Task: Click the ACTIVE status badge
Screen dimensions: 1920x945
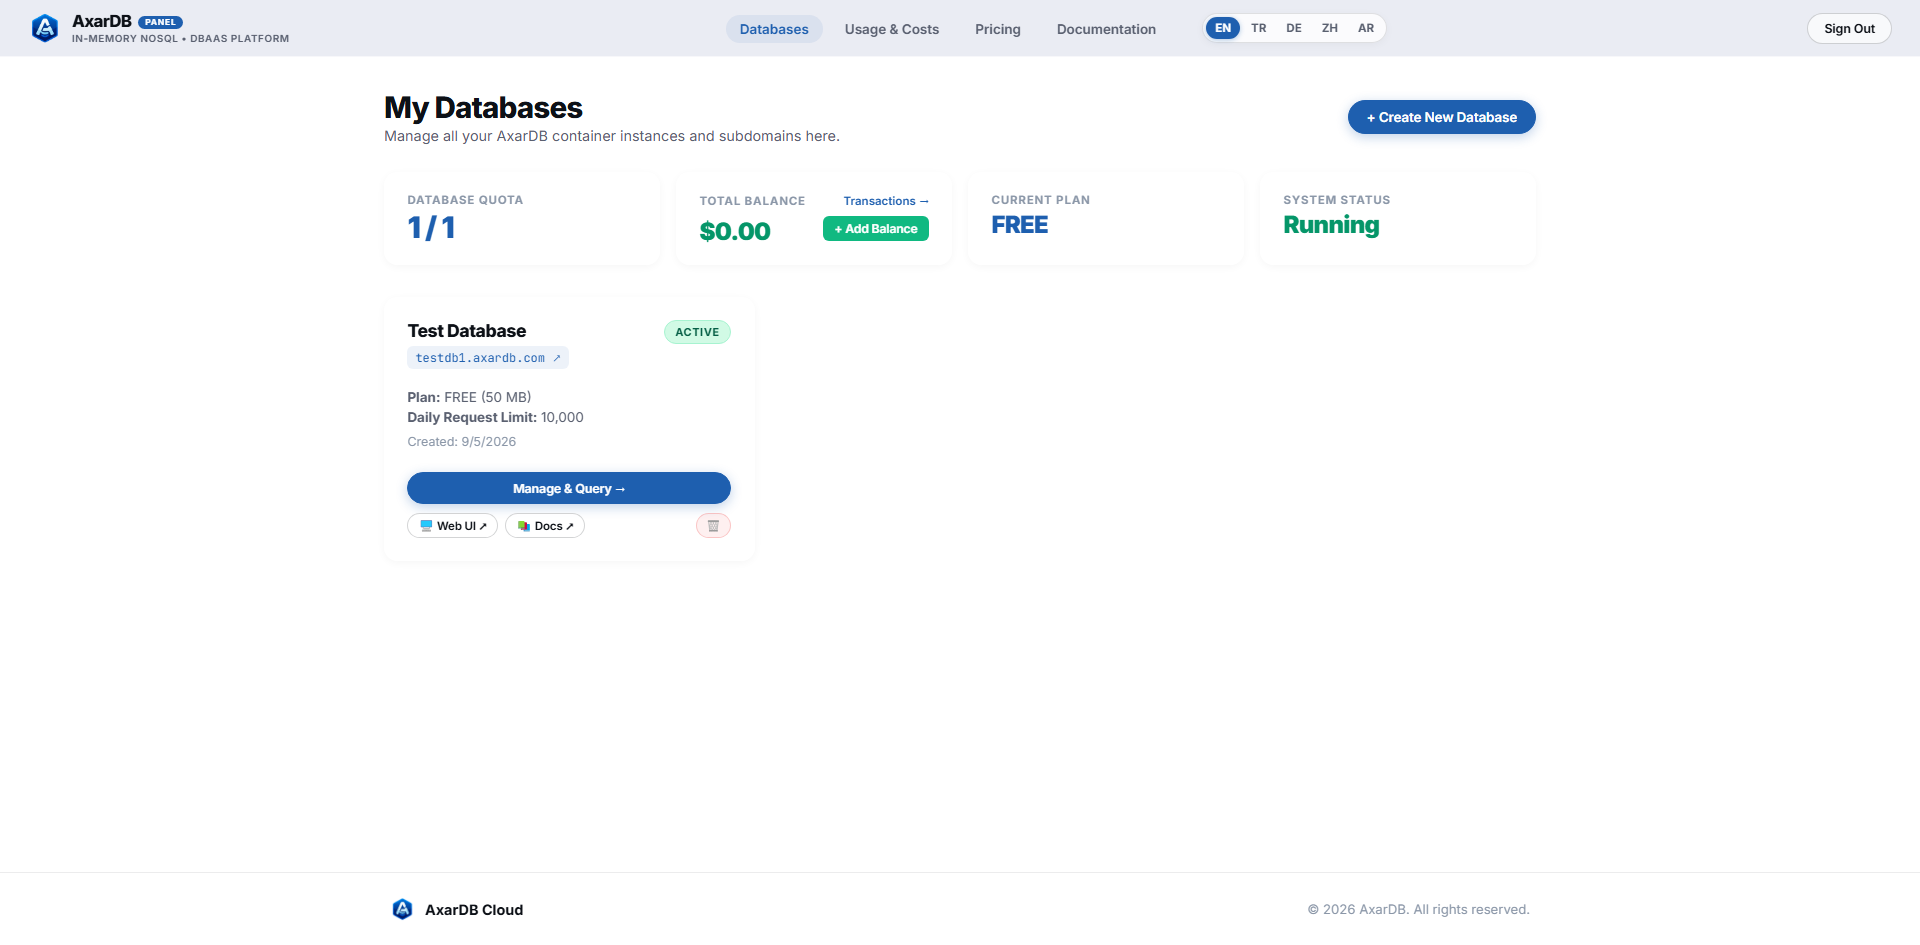Action: (x=697, y=332)
